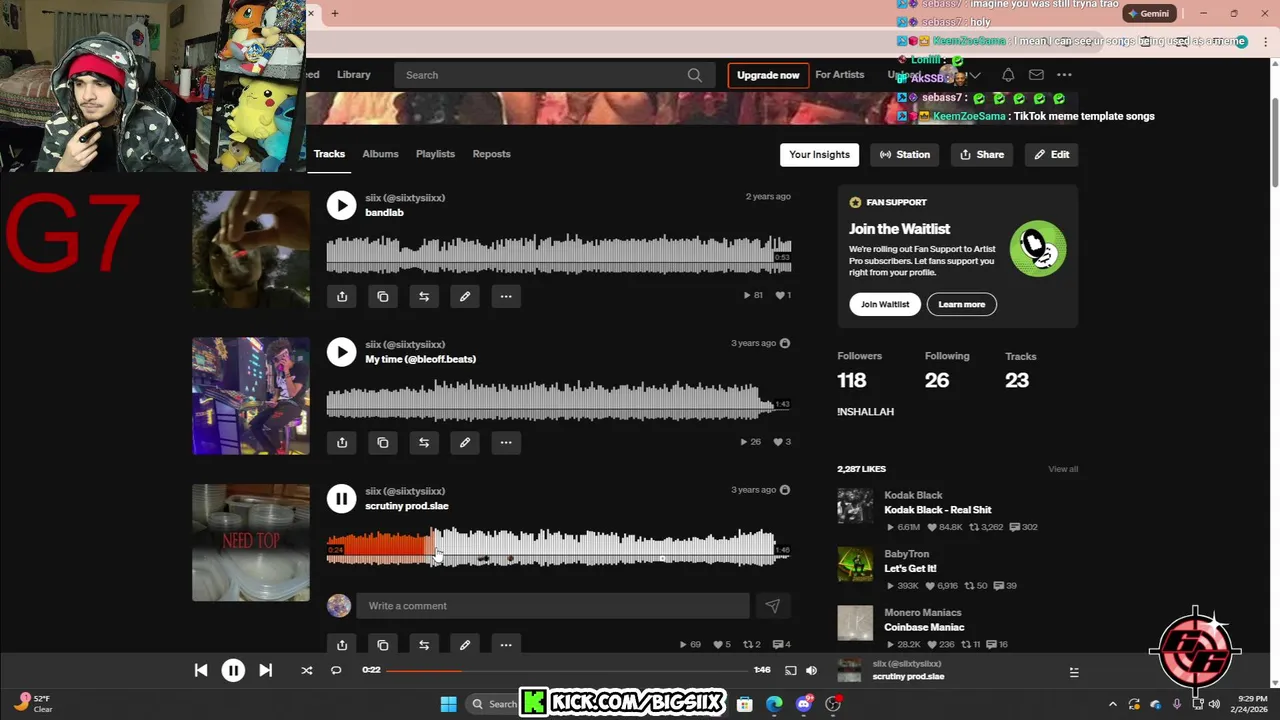Image resolution: width=1280 pixels, height=720 pixels.
Task: Edit pencil icon under scrutiny prod.slae track
Action: pos(465,645)
